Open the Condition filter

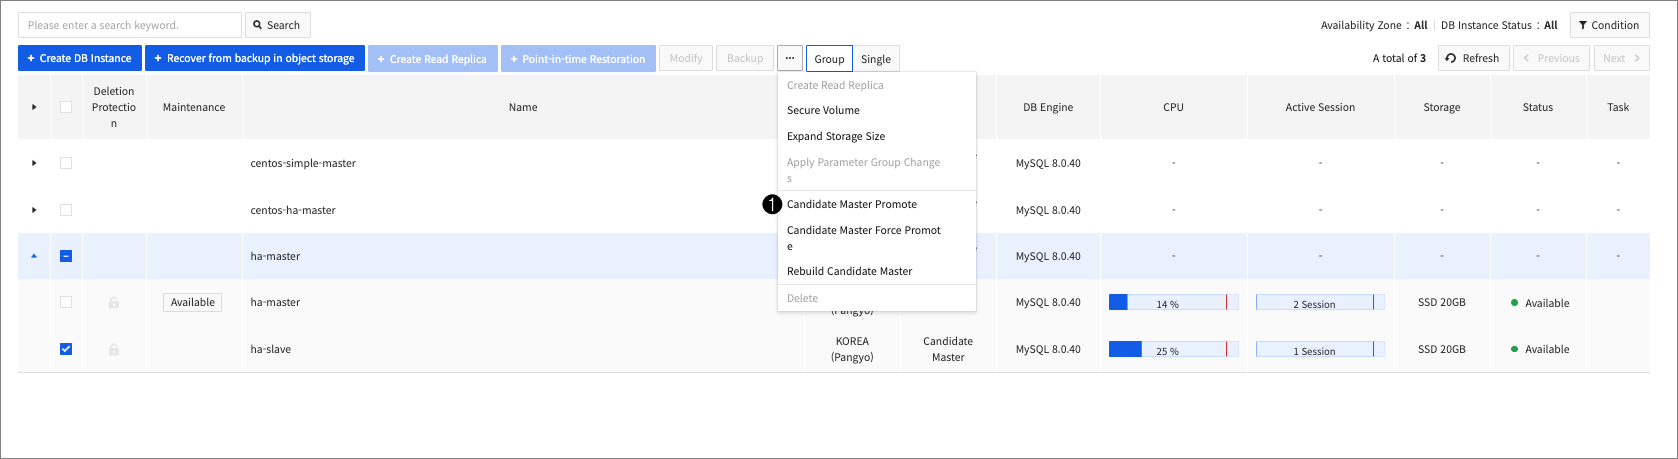pyautogui.click(x=1609, y=25)
